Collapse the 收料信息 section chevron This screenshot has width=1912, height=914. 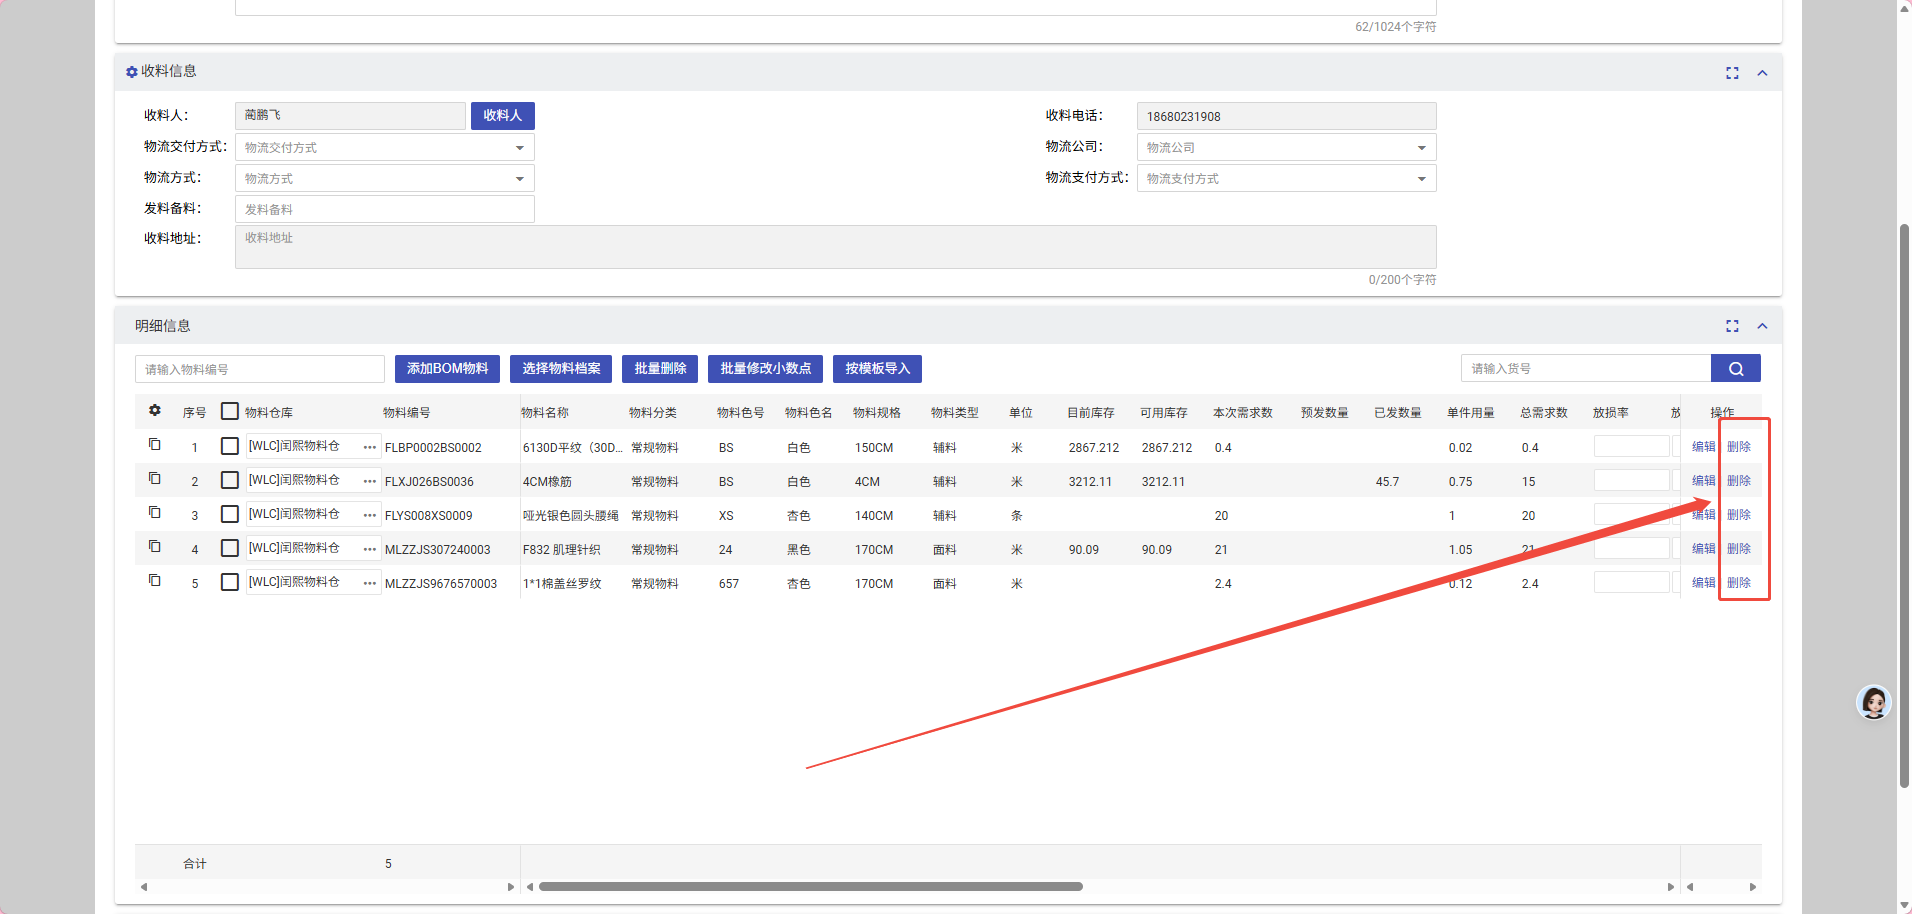1762,73
